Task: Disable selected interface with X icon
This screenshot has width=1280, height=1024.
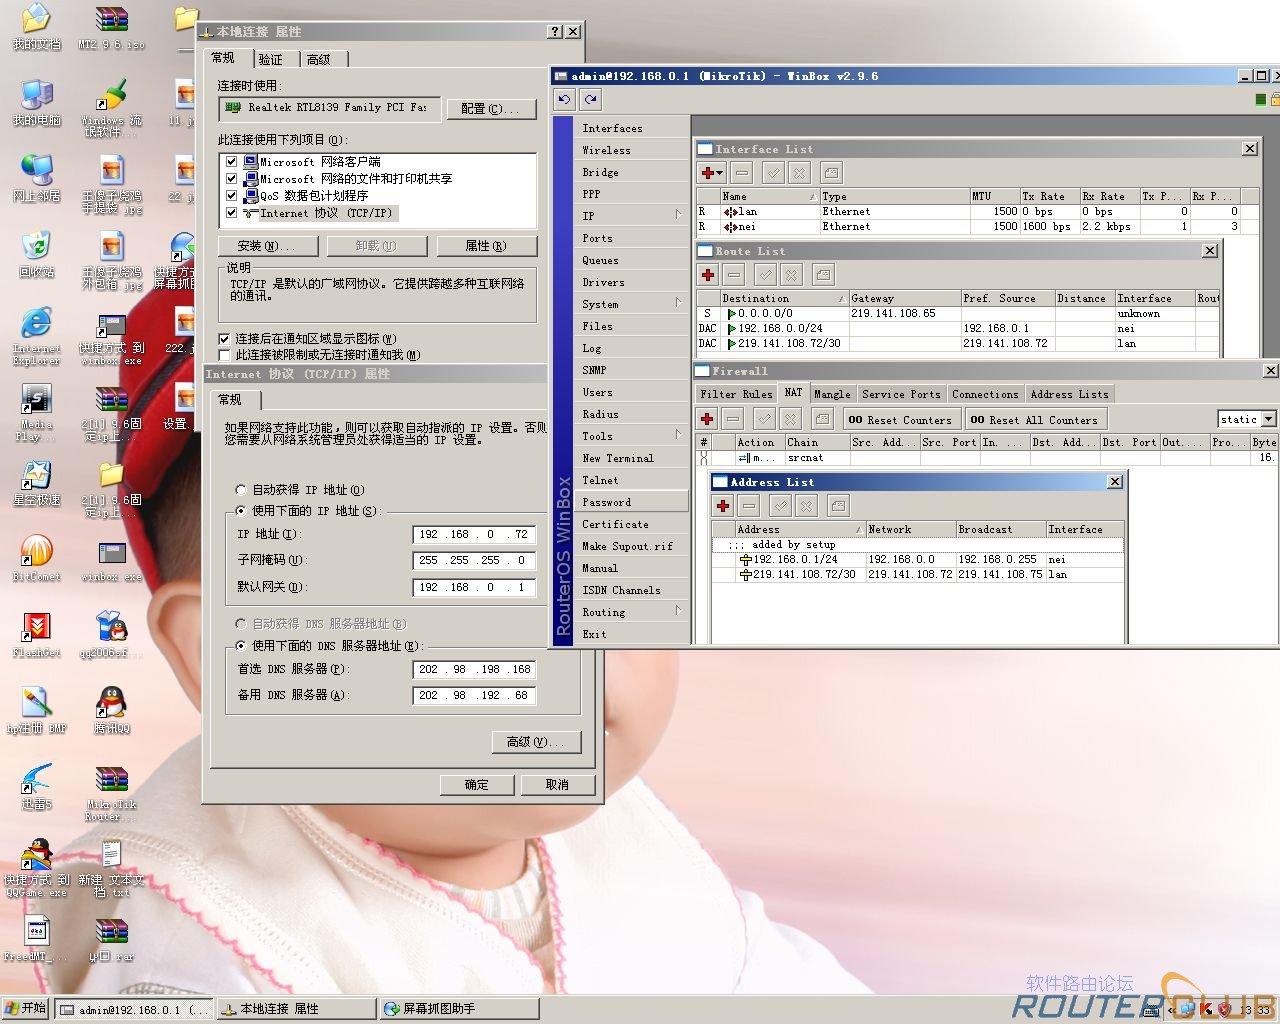Action: pyautogui.click(x=799, y=173)
